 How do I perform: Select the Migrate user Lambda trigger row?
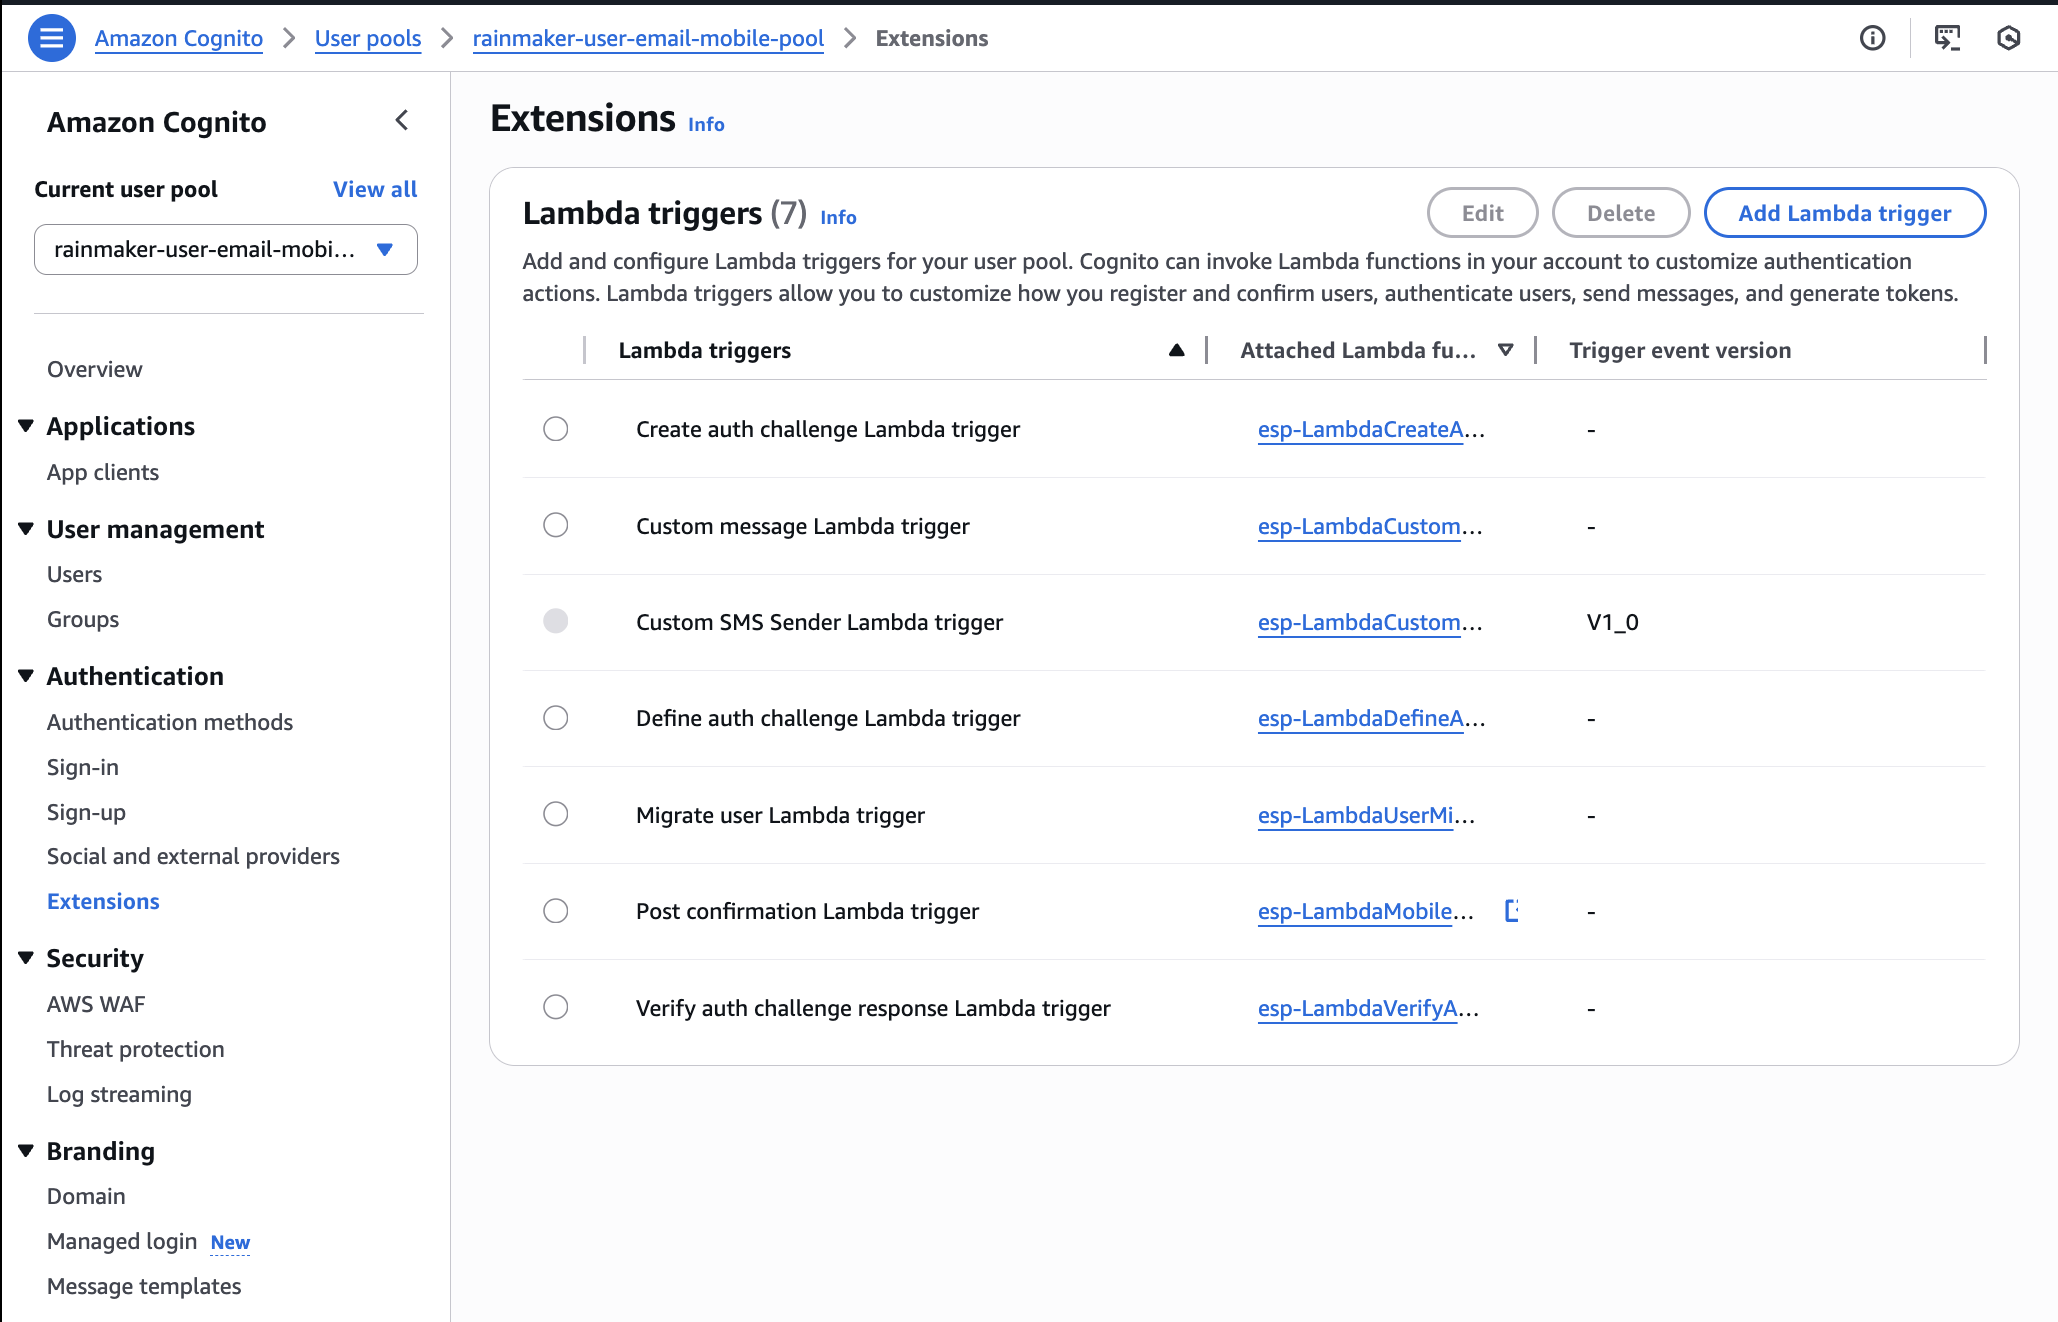[x=556, y=814]
